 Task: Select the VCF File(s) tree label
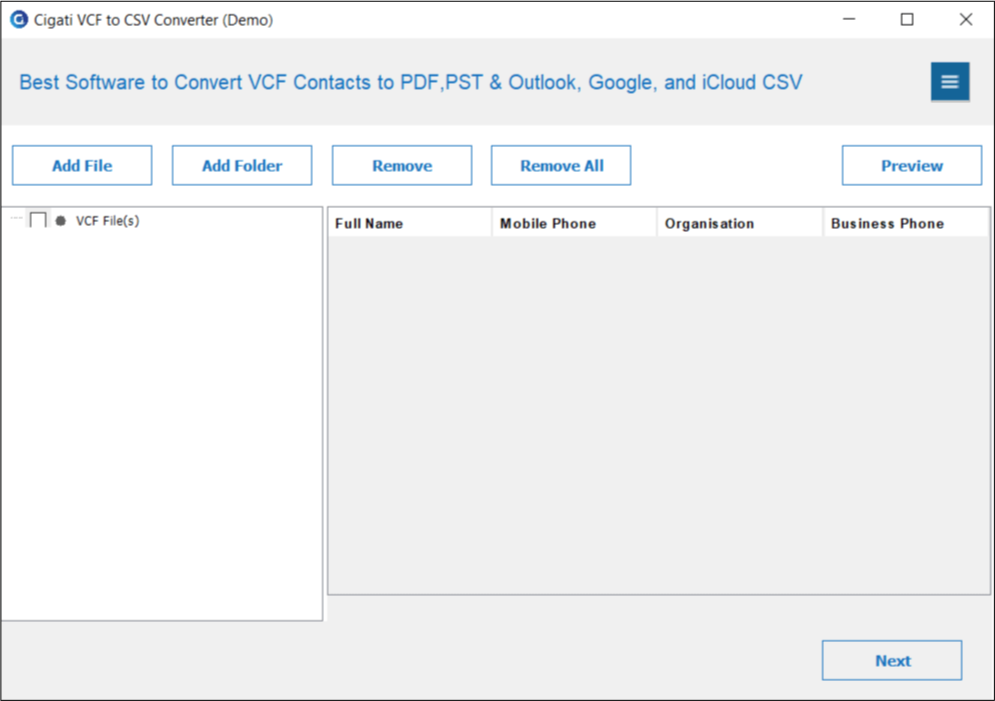107,221
